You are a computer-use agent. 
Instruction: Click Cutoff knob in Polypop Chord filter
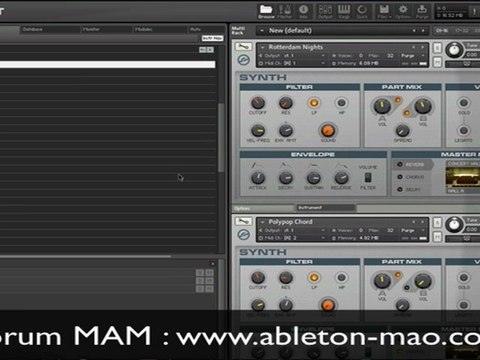(x=258, y=278)
